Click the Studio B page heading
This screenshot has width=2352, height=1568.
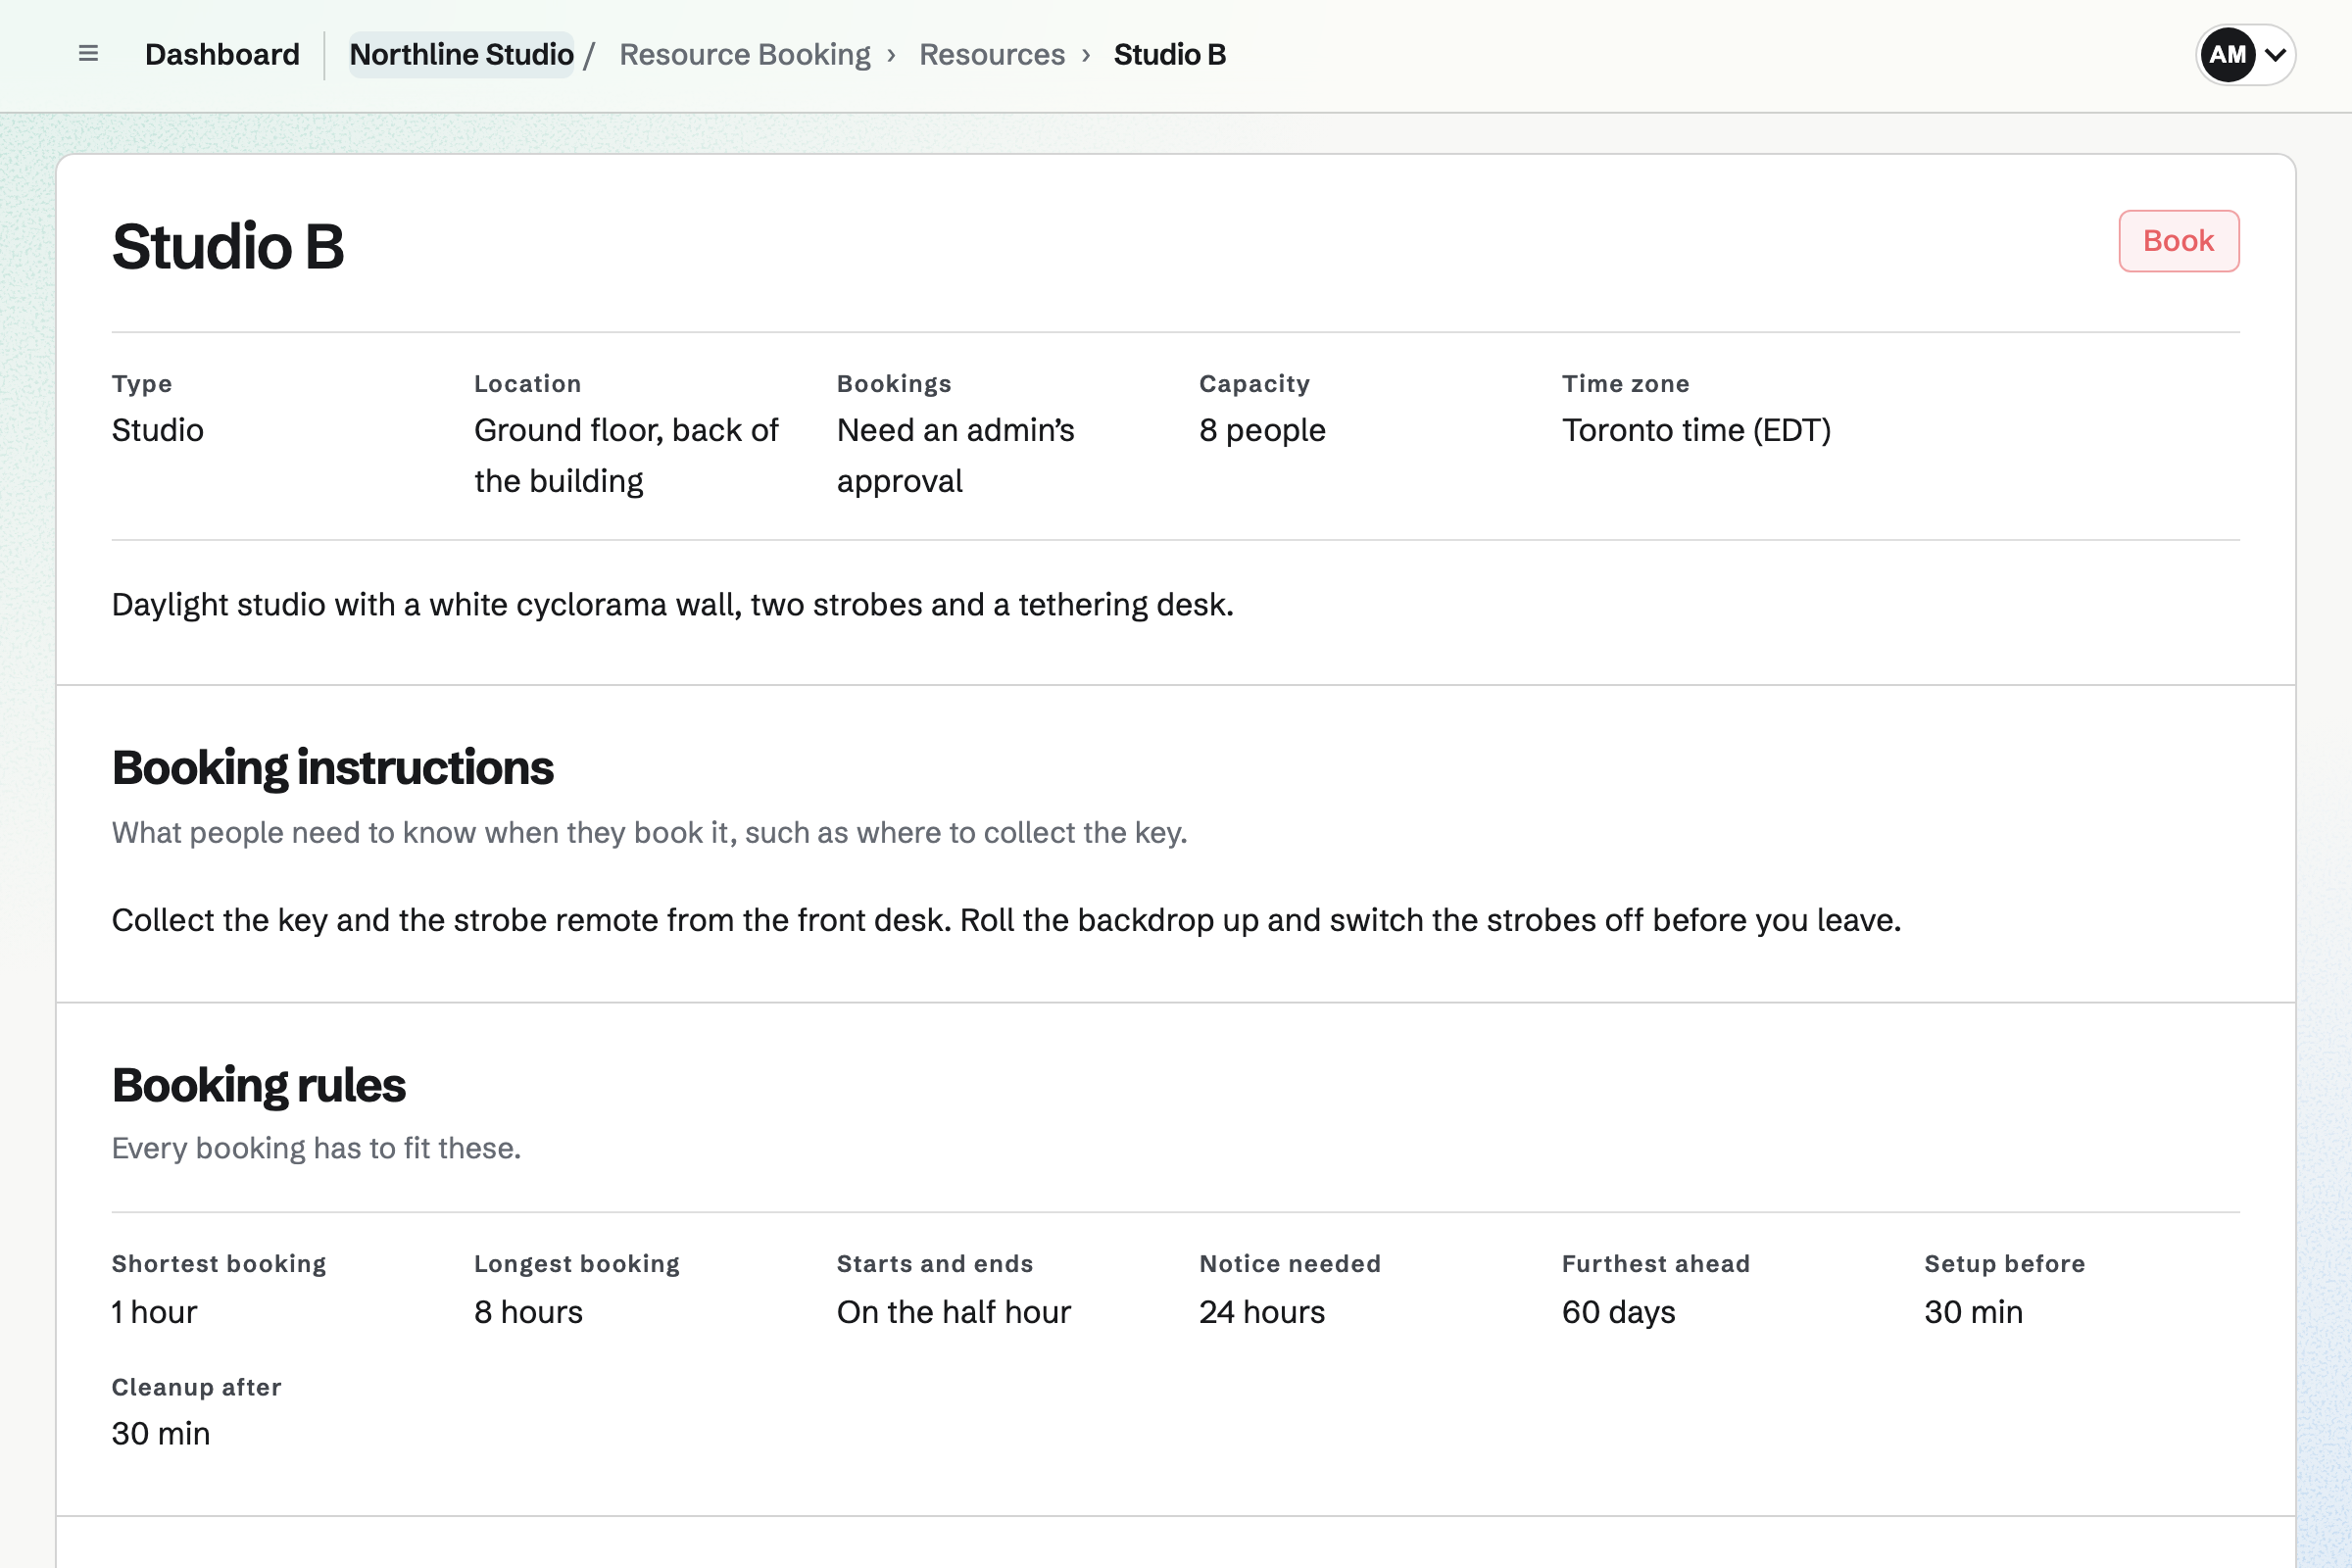tap(228, 246)
